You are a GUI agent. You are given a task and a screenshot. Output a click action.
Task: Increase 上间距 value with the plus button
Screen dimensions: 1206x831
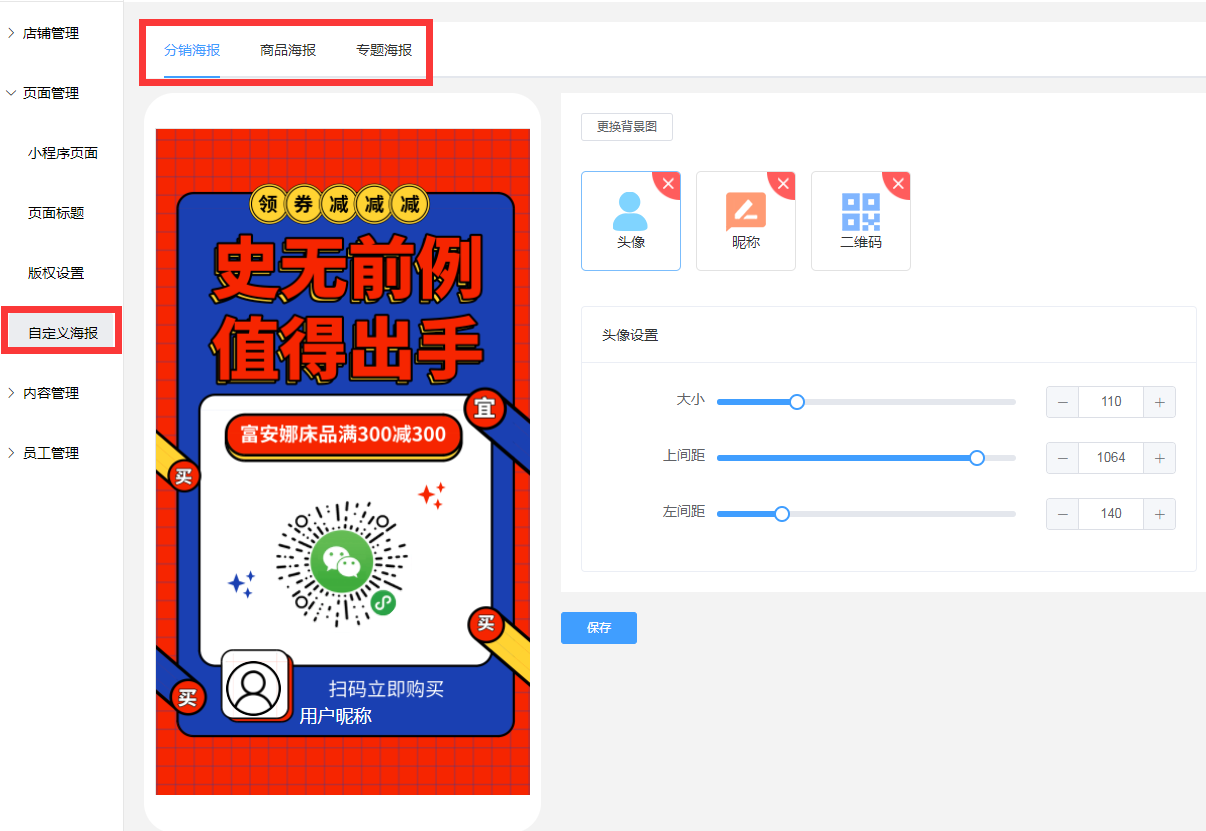1159,458
